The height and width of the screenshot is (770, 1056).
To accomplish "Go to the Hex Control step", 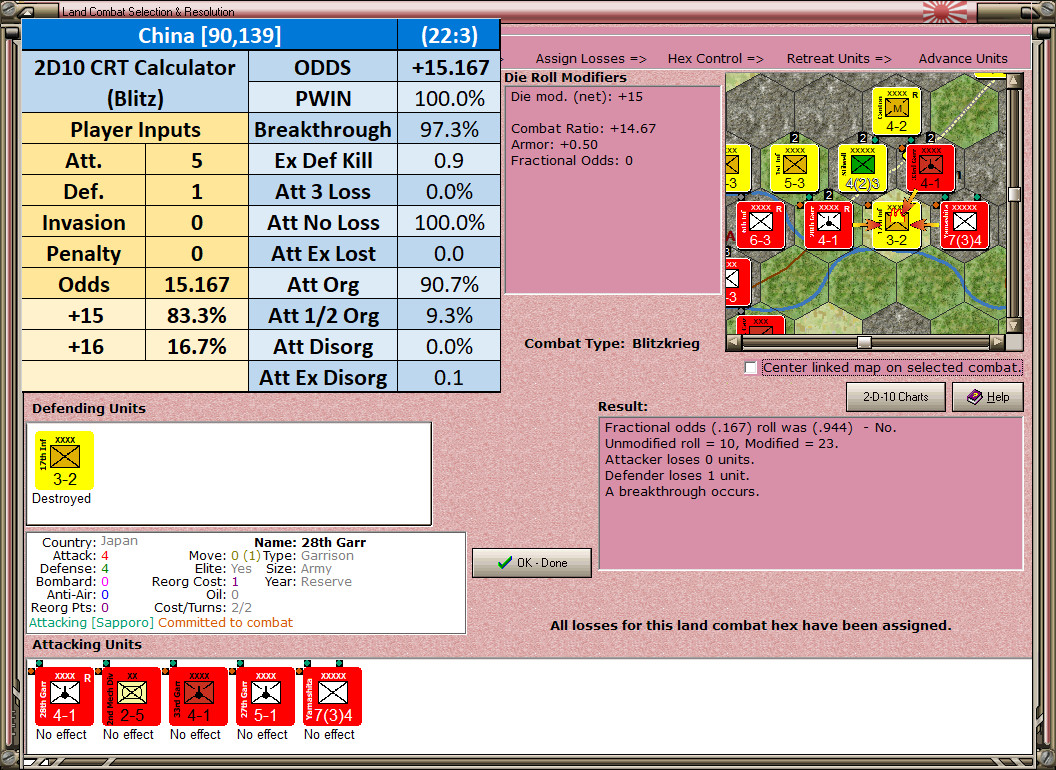I will click(x=715, y=59).
